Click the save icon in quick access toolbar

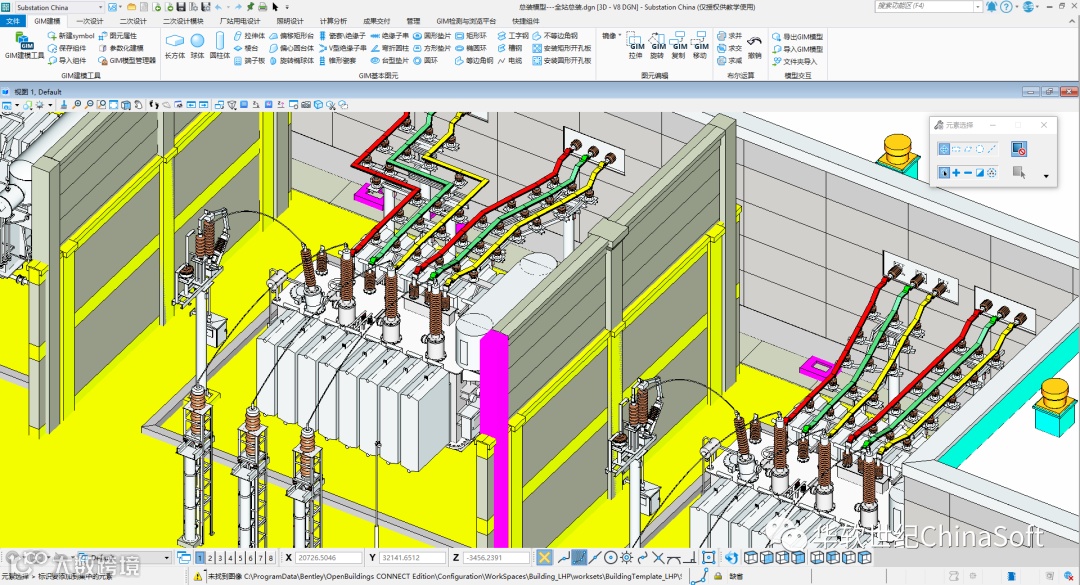click(x=181, y=7)
